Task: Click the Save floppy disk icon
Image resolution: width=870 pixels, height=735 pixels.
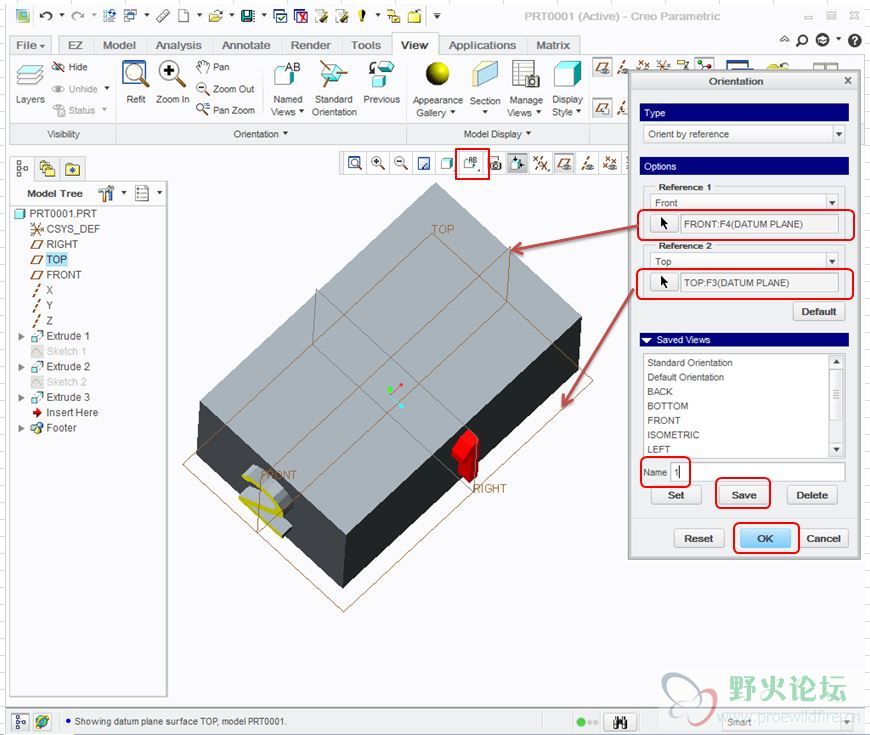Action: (247, 16)
